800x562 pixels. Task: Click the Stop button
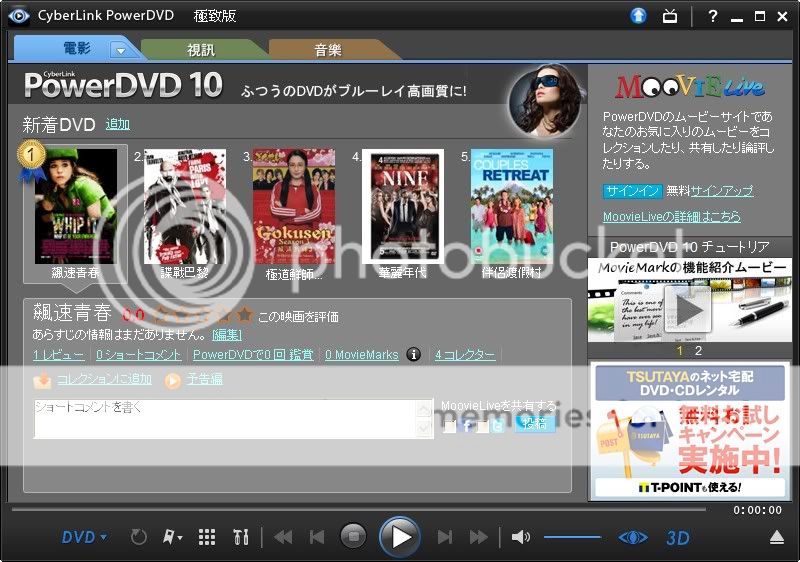click(354, 536)
